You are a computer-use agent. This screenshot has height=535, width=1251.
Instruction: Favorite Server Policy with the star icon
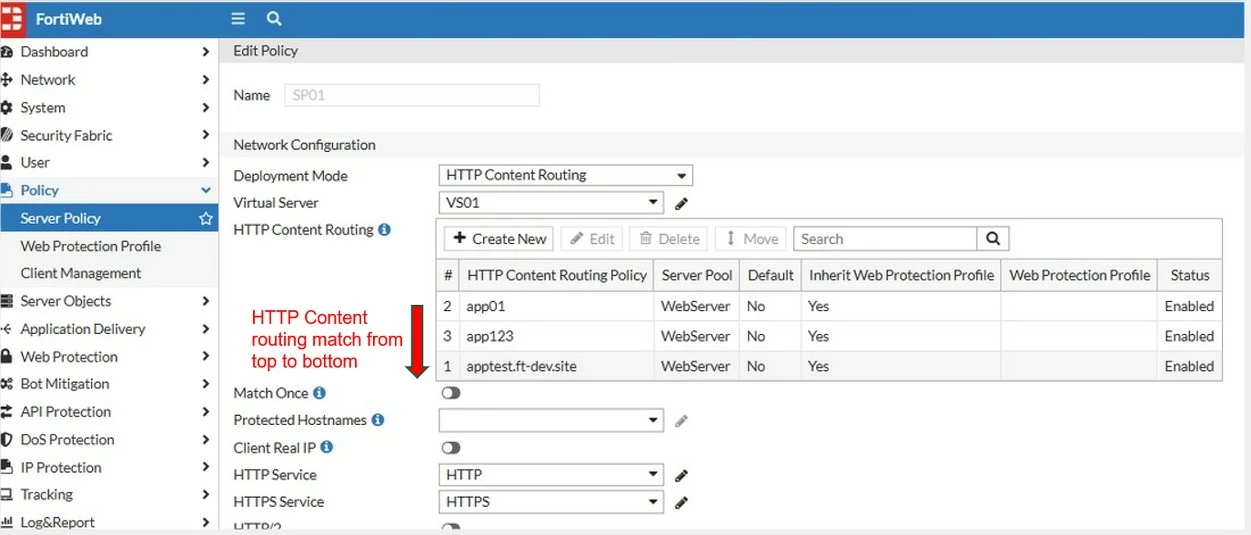tap(205, 218)
